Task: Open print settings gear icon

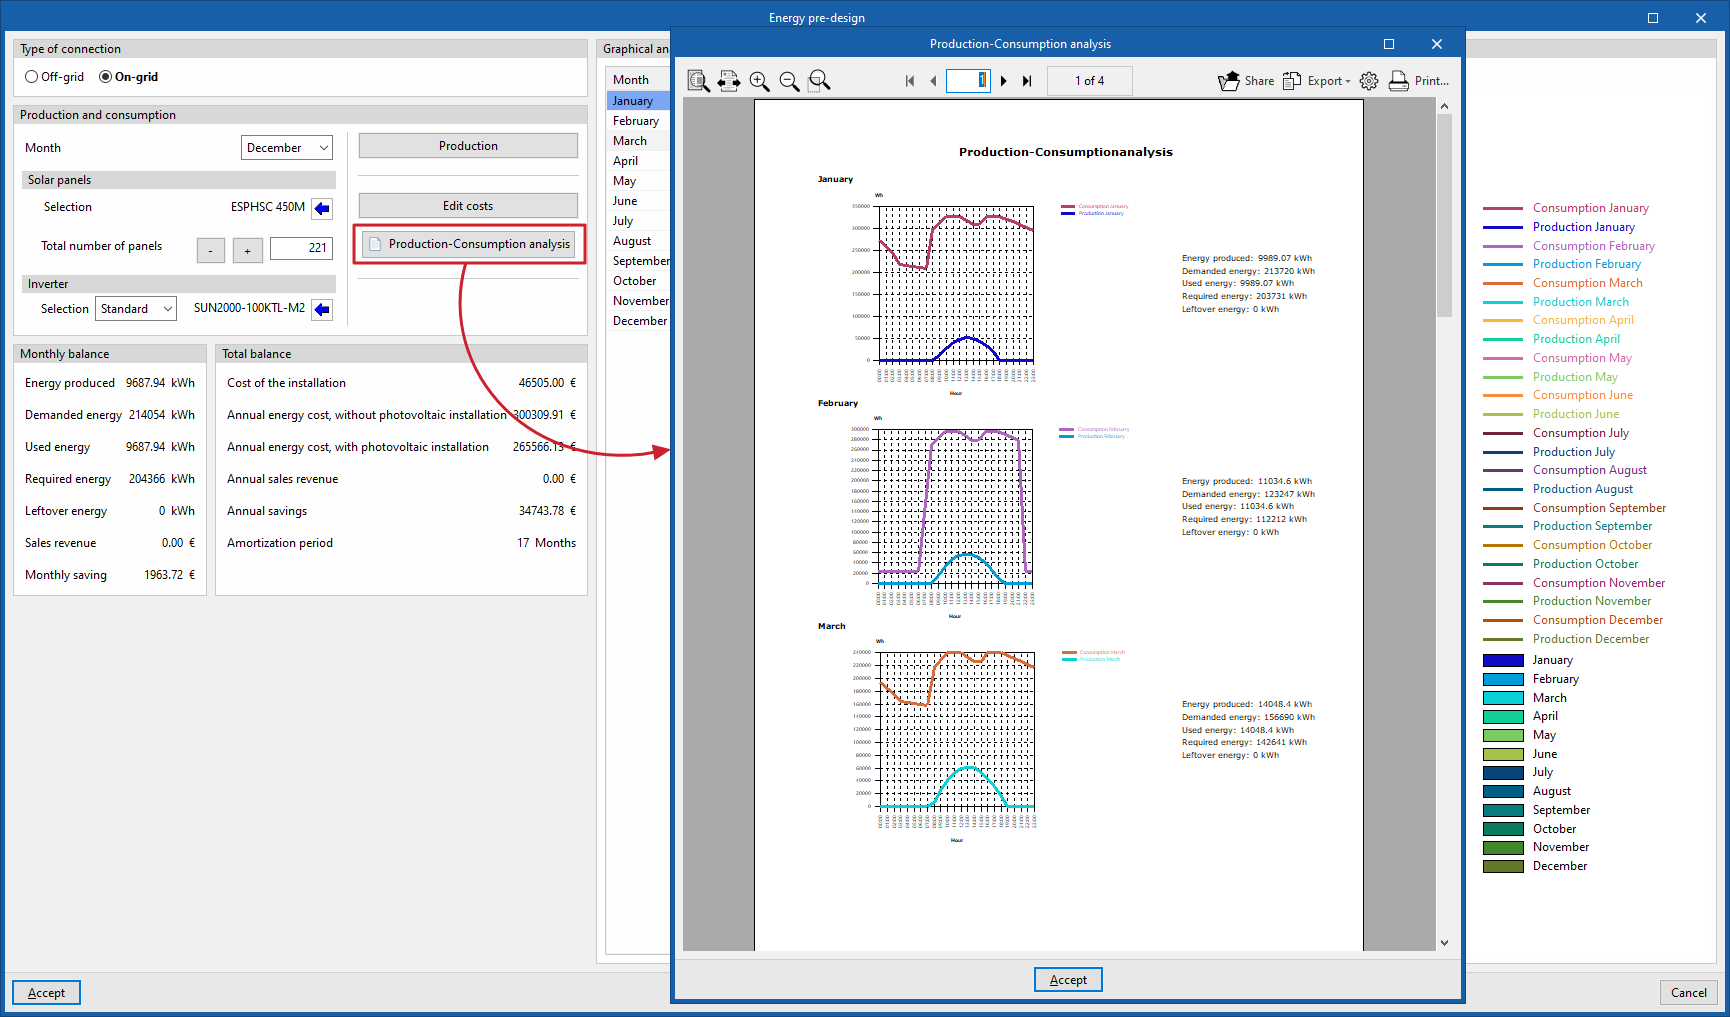Action: [1369, 81]
